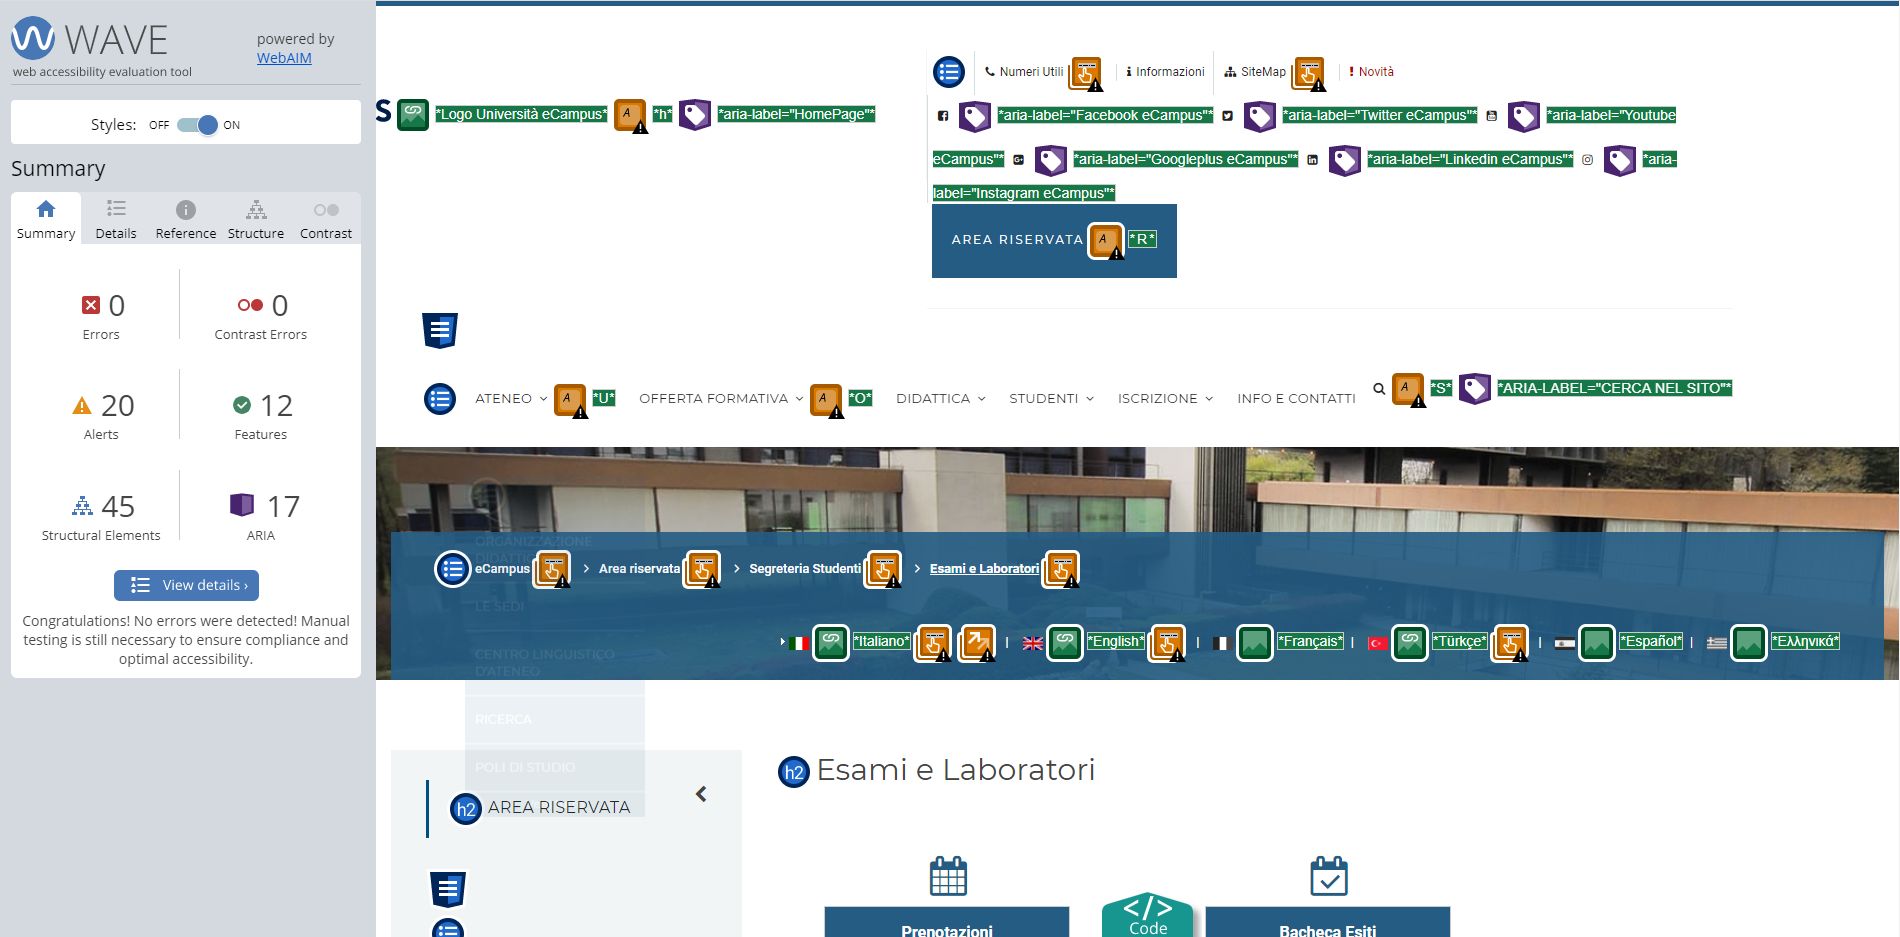Open Informazioni link

click(1165, 72)
